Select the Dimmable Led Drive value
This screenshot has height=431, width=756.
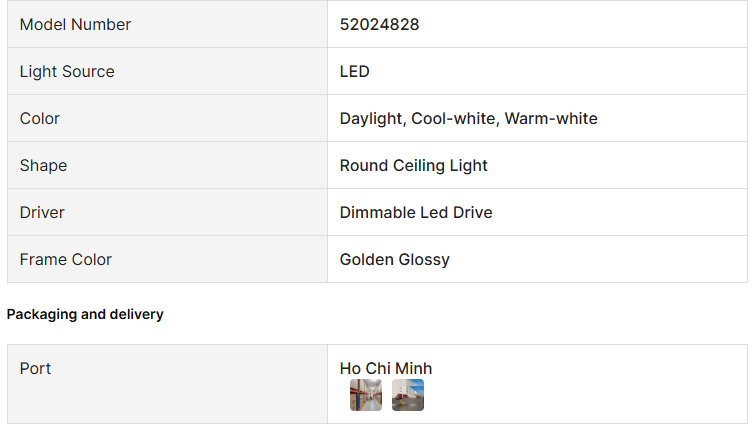[x=416, y=212]
